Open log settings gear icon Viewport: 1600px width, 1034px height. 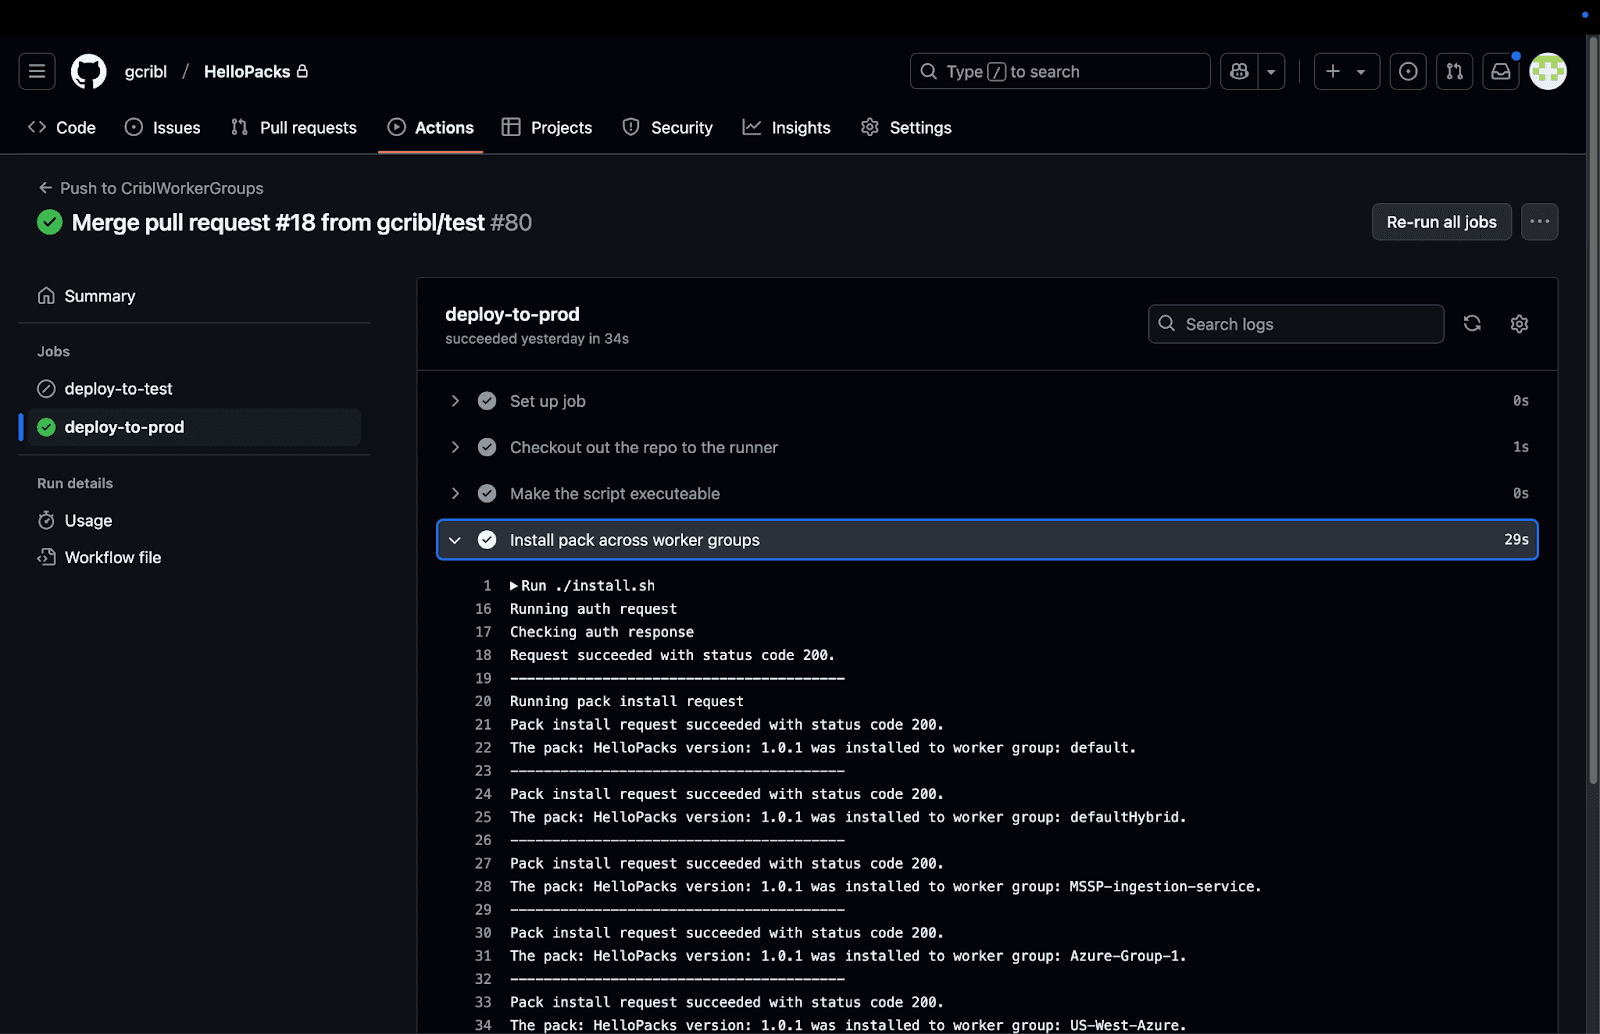point(1519,323)
